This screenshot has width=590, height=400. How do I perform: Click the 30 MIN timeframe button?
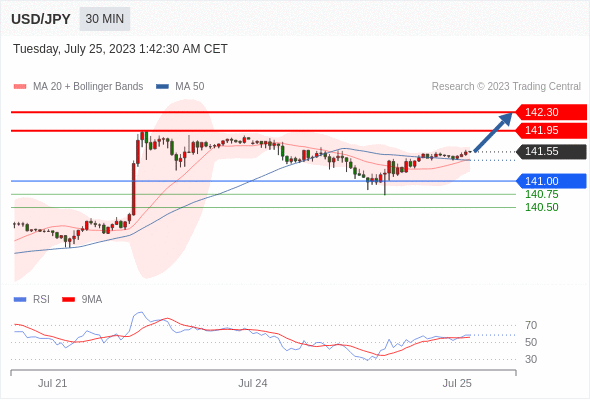point(105,19)
